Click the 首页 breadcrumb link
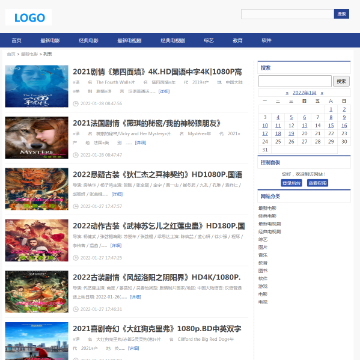 (11, 54)
